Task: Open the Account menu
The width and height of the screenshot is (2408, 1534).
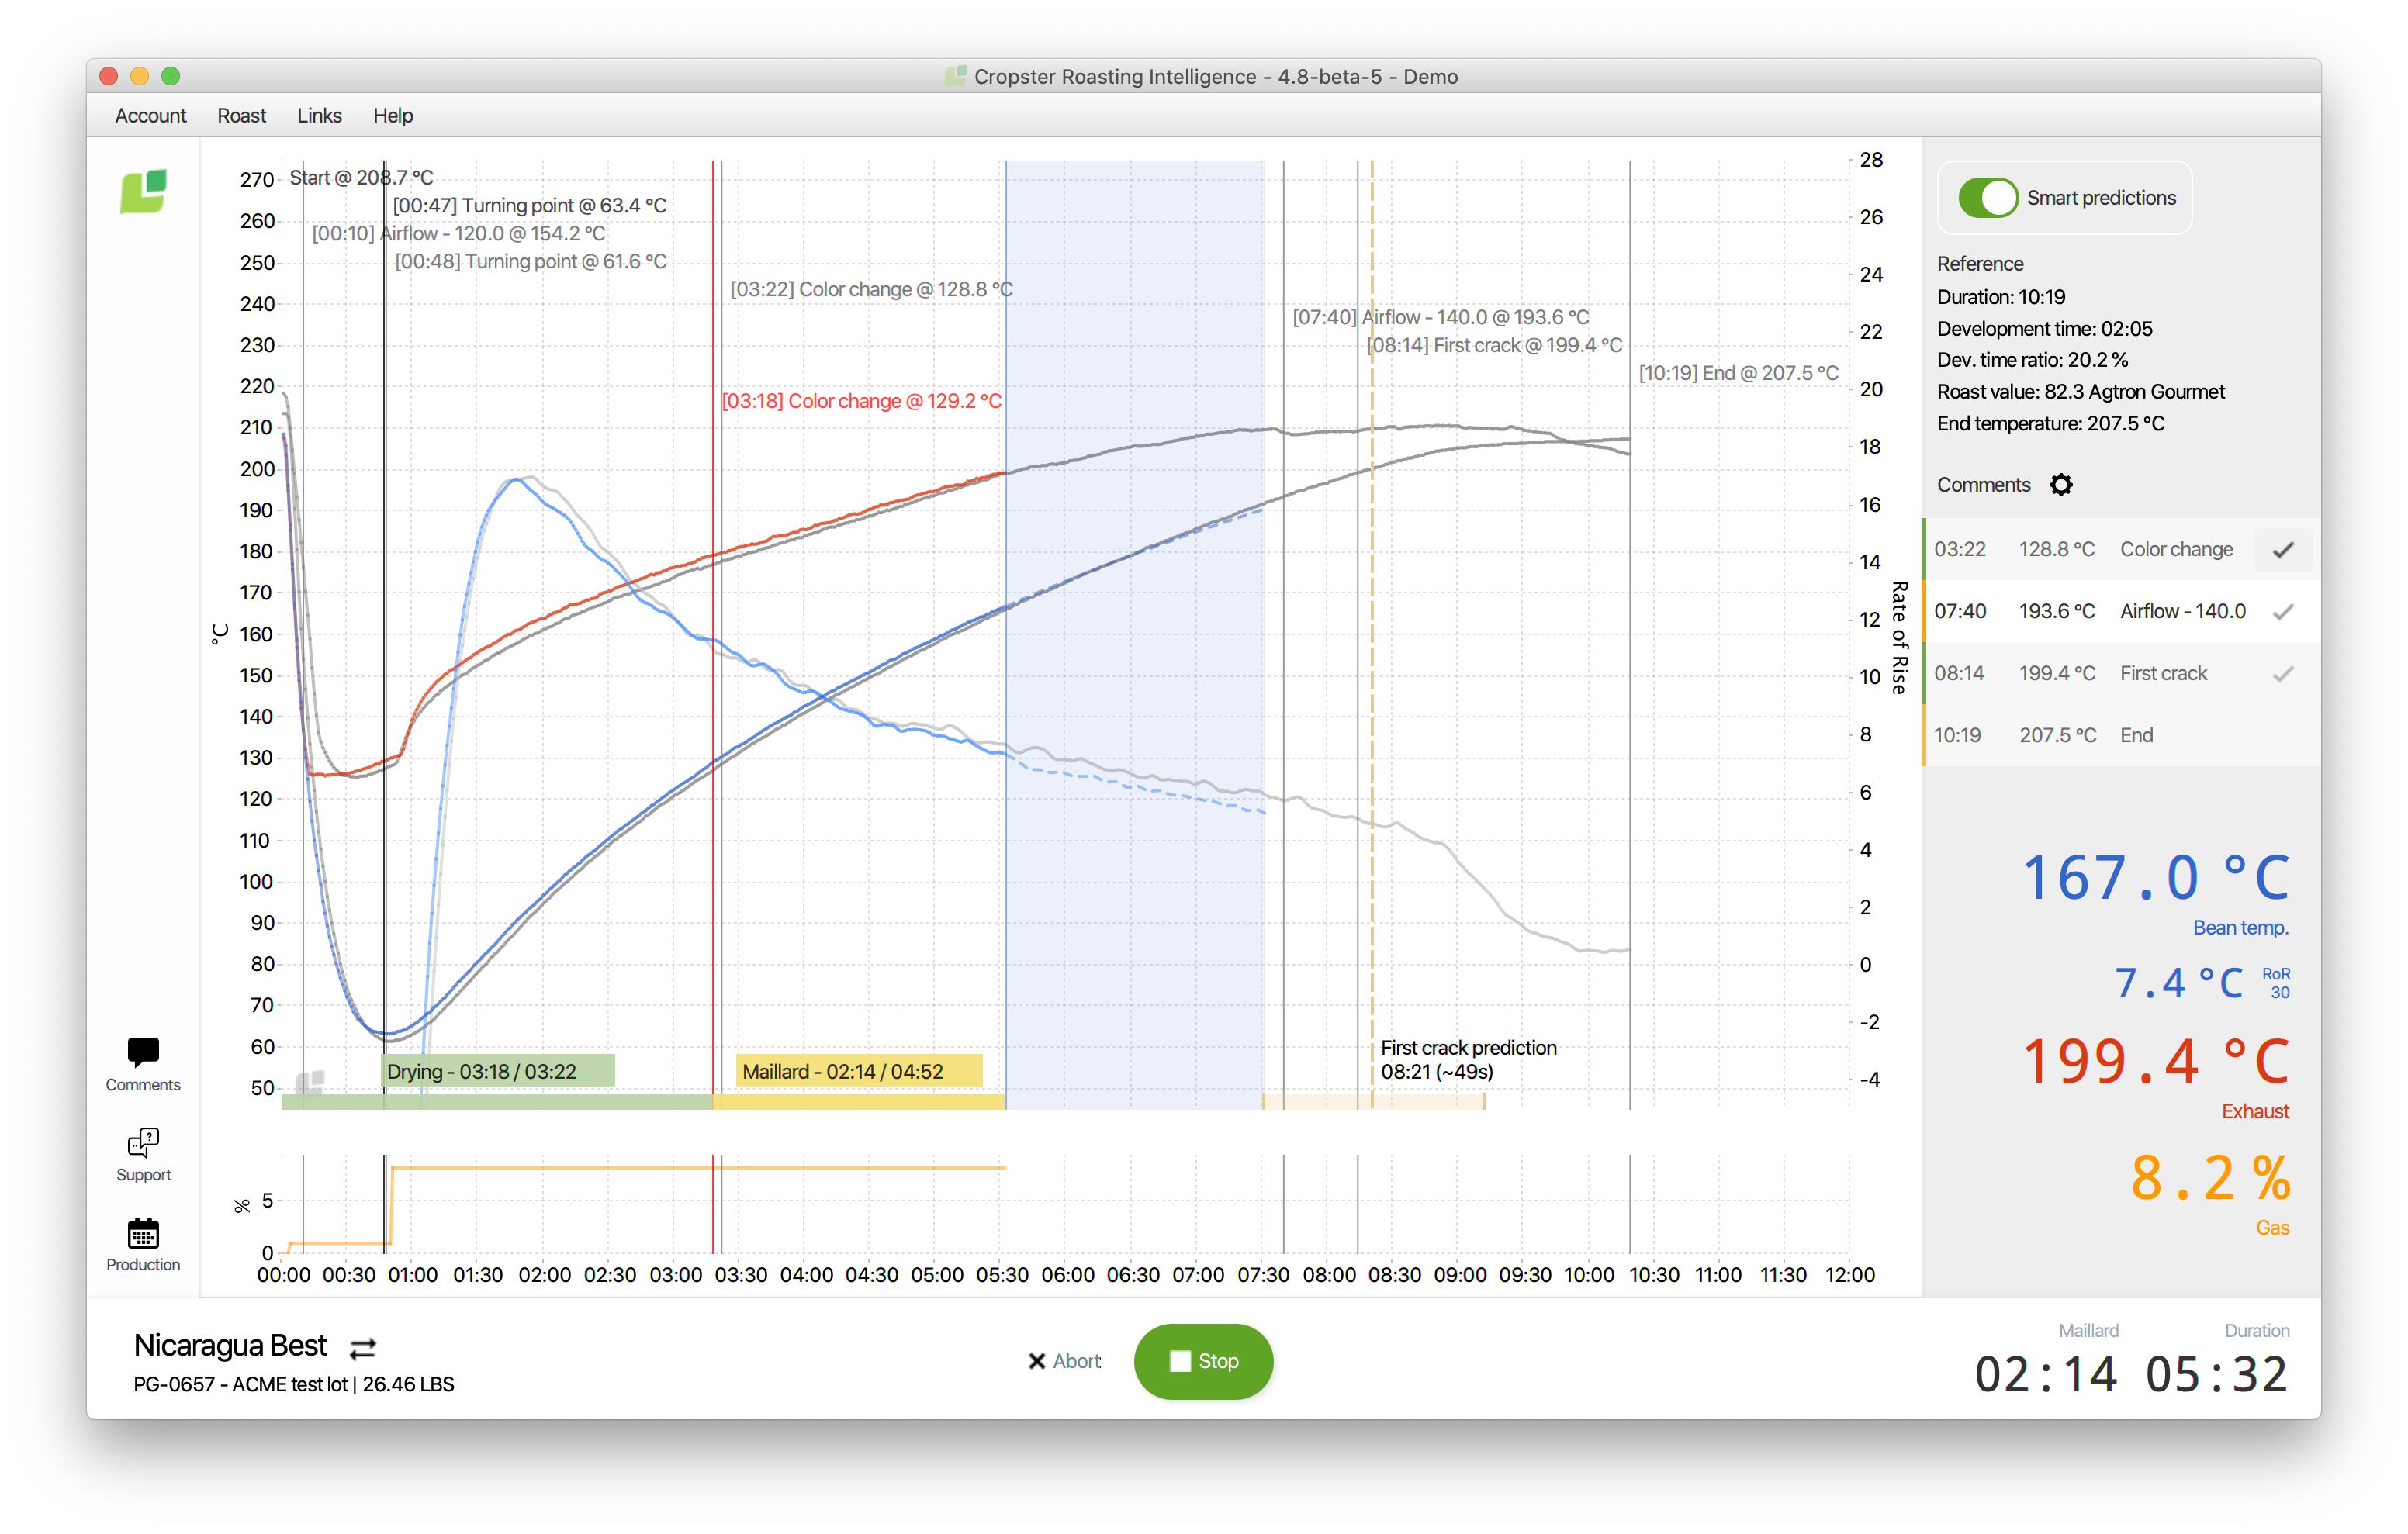Action: click(x=150, y=116)
